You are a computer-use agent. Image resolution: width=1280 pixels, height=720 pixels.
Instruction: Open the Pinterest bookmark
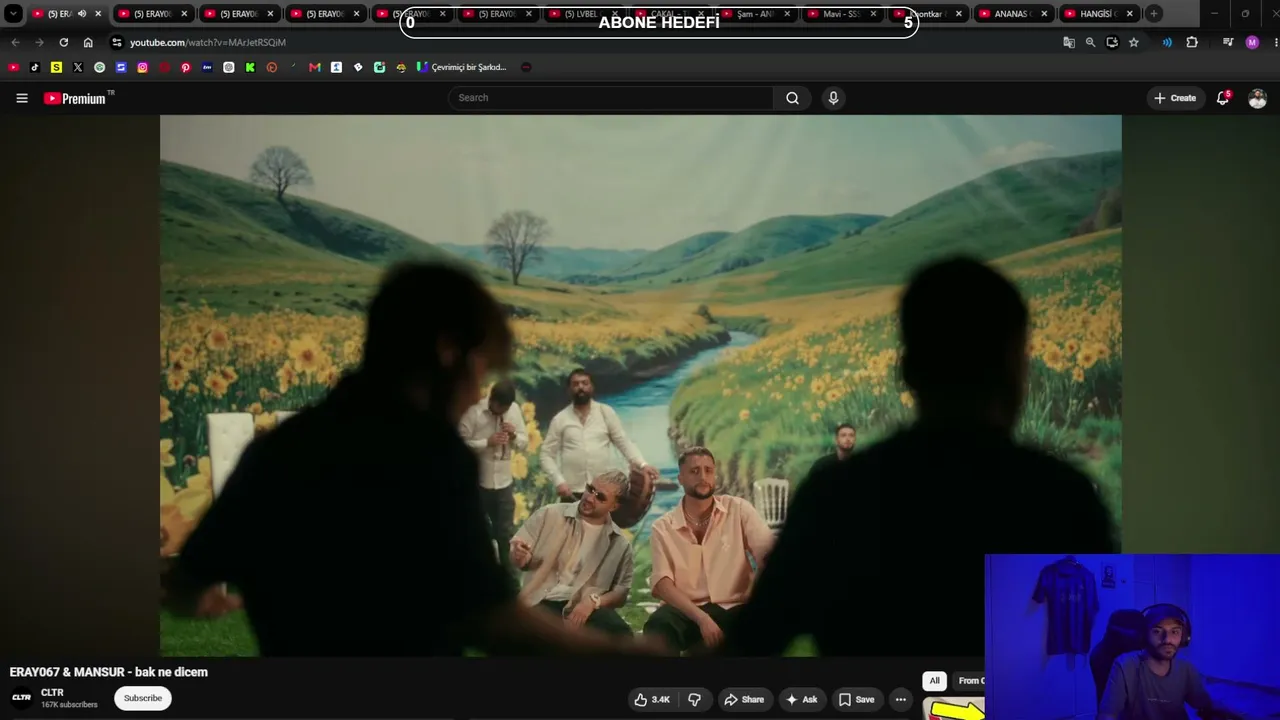pyautogui.click(x=186, y=67)
